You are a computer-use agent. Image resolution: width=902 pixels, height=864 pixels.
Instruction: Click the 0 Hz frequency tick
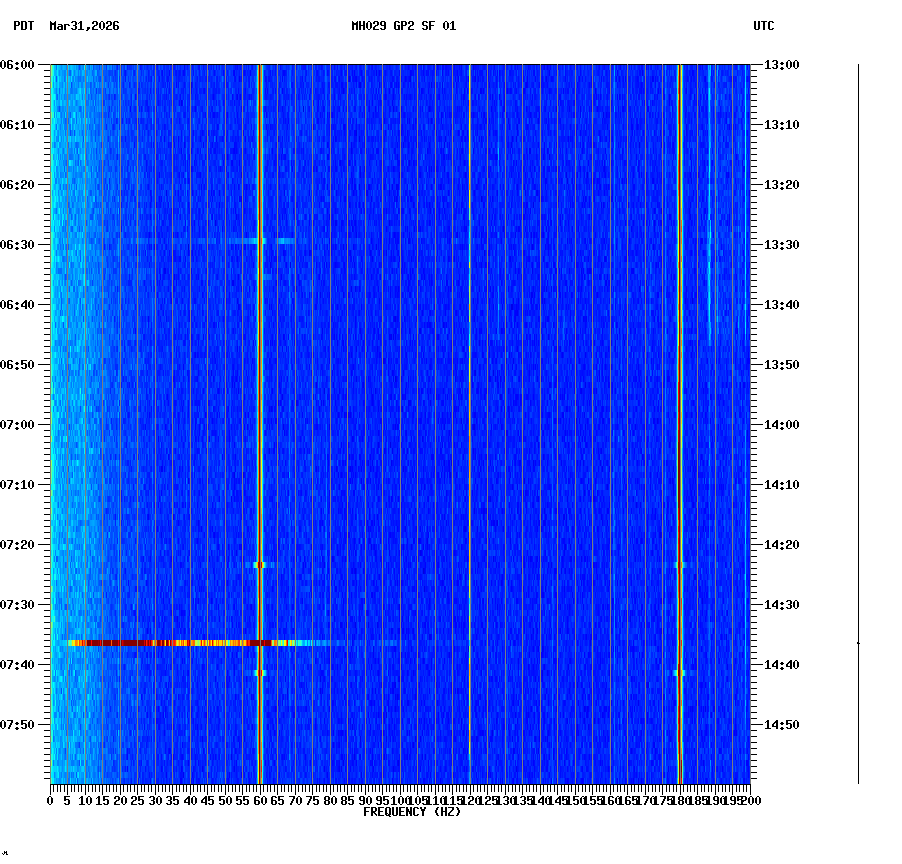tap(48, 800)
